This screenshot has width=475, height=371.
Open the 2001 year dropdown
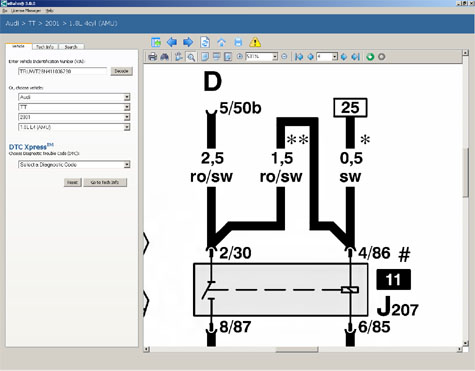tap(127, 117)
